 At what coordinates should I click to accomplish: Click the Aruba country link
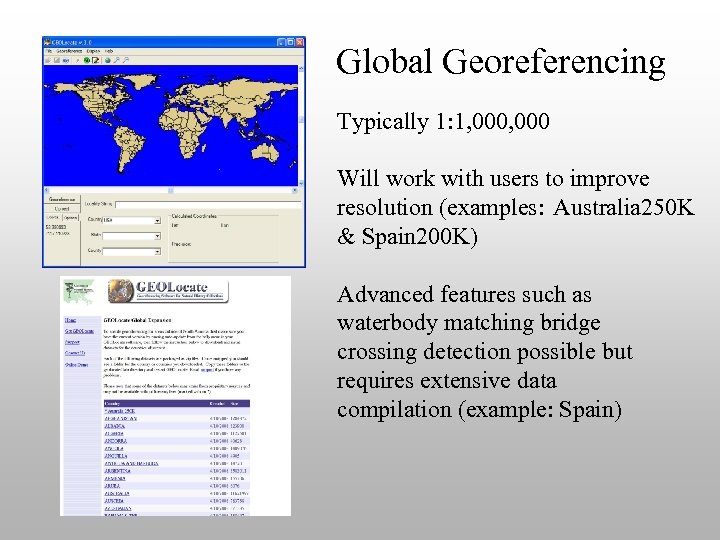112,485
